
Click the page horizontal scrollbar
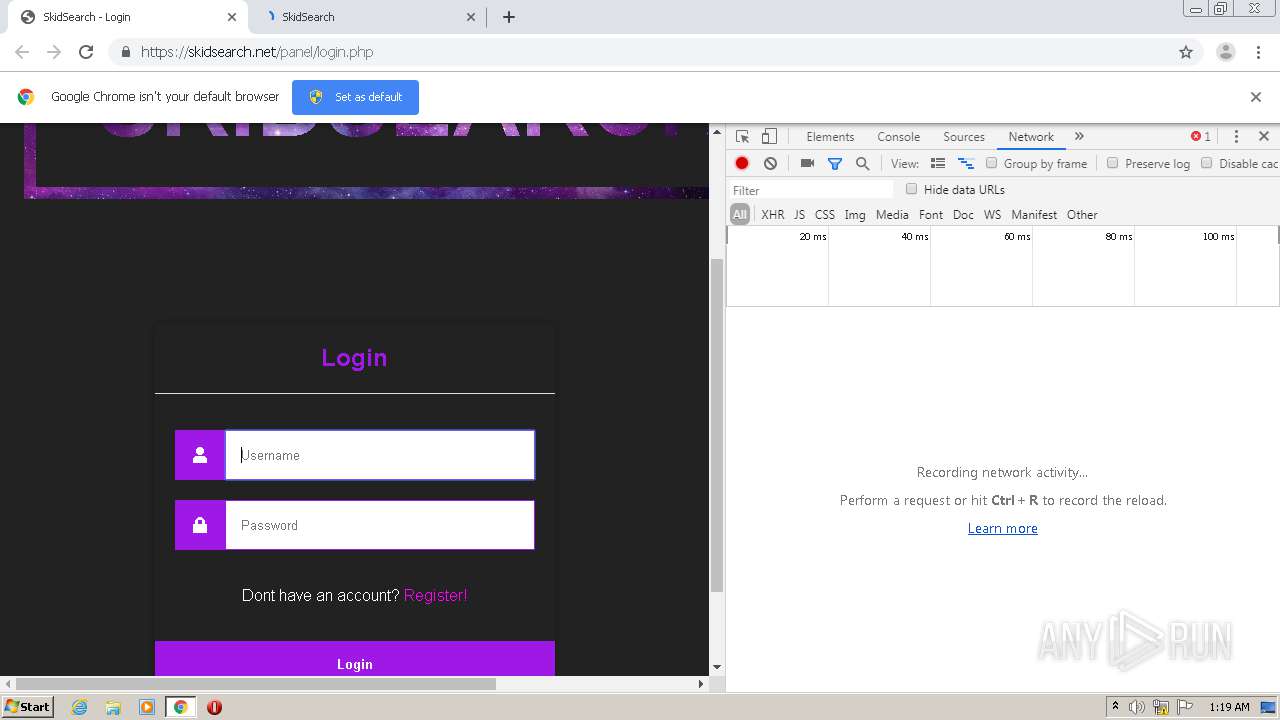[257, 684]
